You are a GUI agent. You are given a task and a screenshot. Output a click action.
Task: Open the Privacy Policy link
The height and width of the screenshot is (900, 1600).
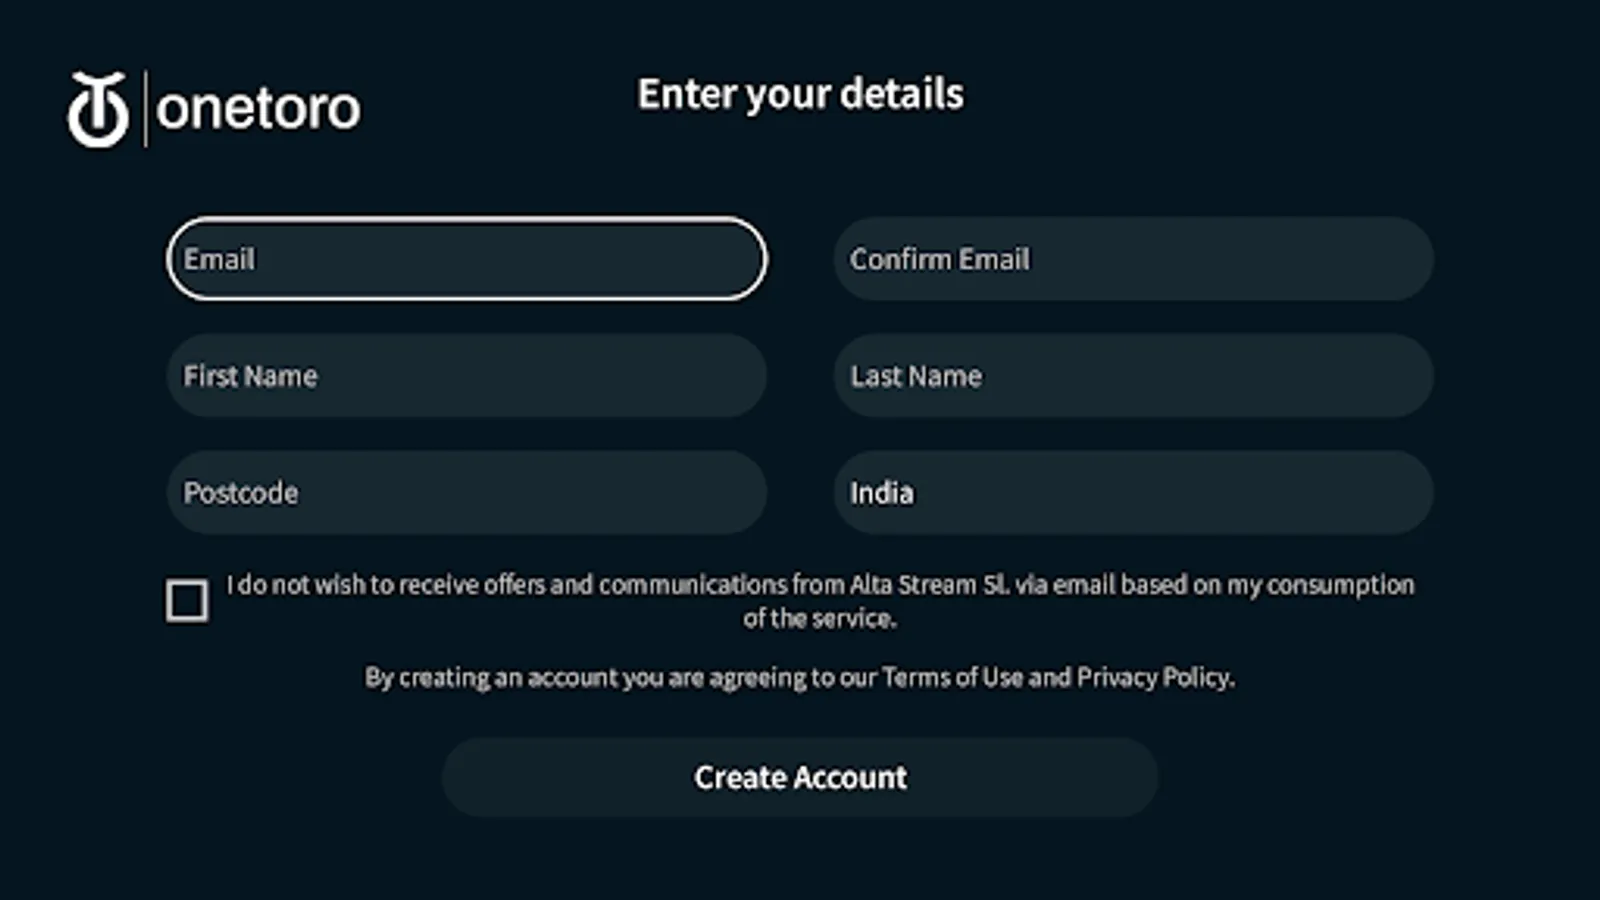pos(1154,678)
